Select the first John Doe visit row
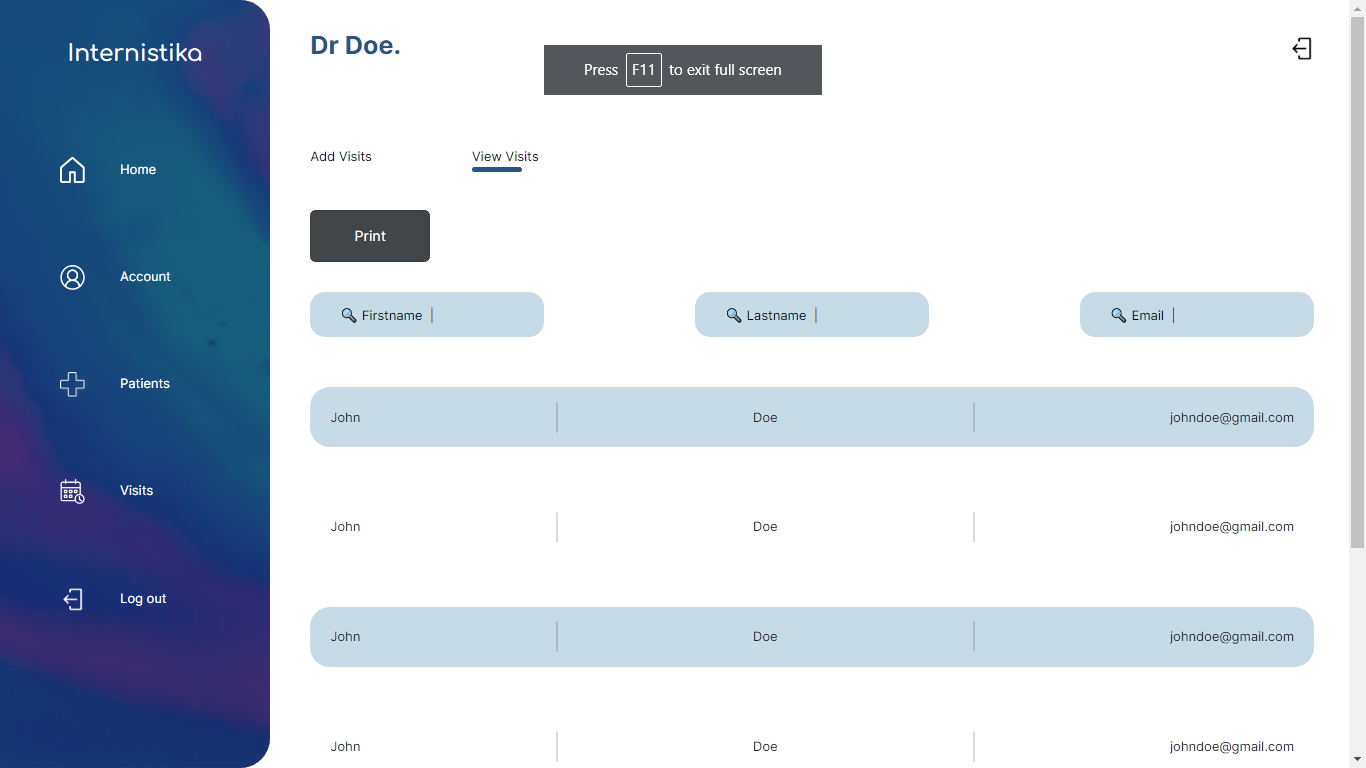 point(811,417)
